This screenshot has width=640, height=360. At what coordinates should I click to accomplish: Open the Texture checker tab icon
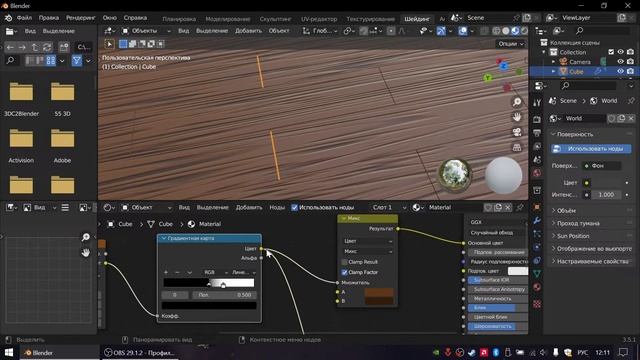(537, 304)
